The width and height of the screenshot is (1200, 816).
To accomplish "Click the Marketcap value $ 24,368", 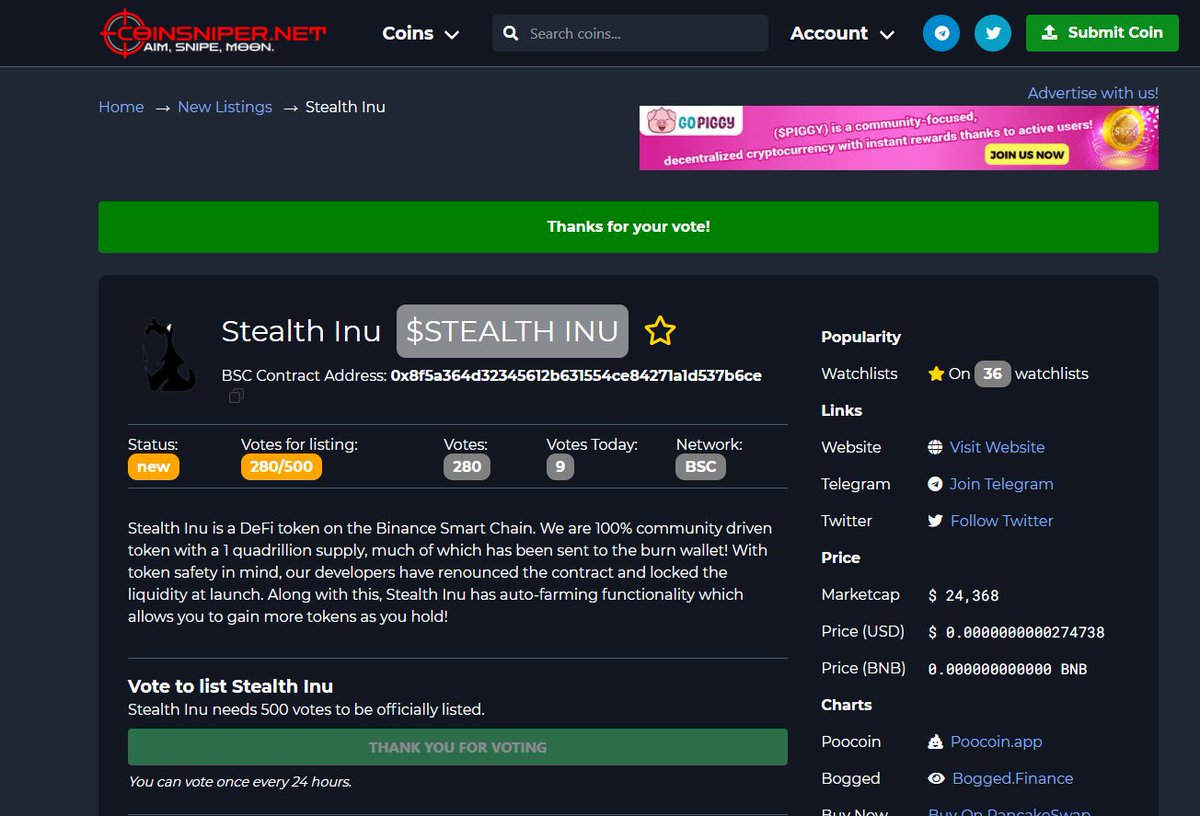I will (963, 595).
